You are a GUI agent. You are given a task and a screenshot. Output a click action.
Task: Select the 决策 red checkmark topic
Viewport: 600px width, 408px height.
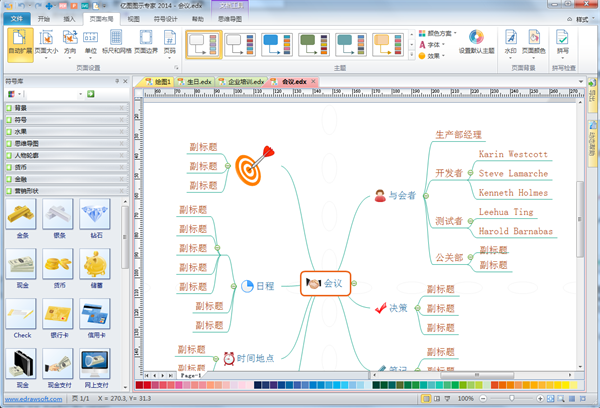pos(391,308)
